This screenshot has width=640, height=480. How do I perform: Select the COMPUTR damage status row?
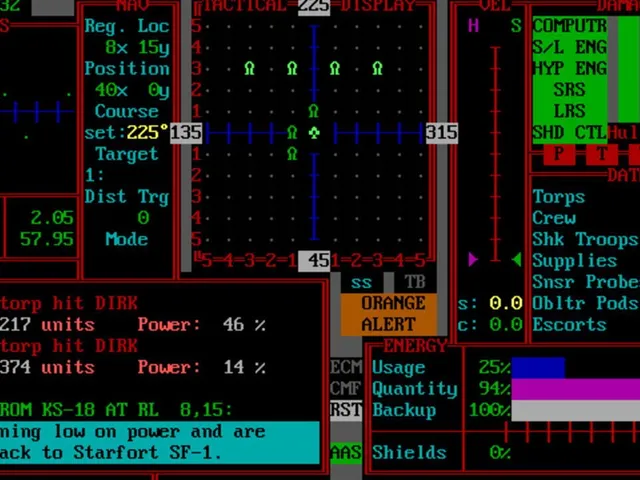tap(570, 26)
